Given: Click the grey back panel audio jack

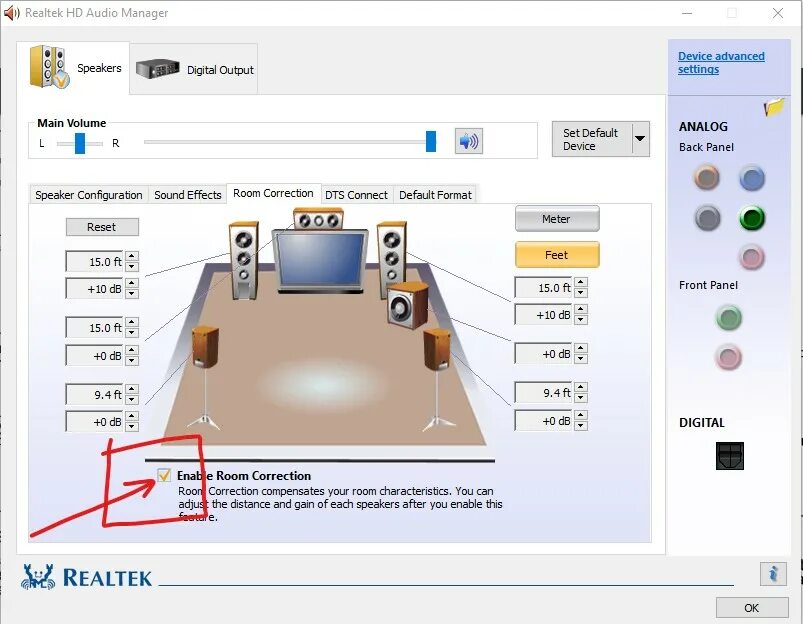Looking at the screenshot, I should point(708,218).
